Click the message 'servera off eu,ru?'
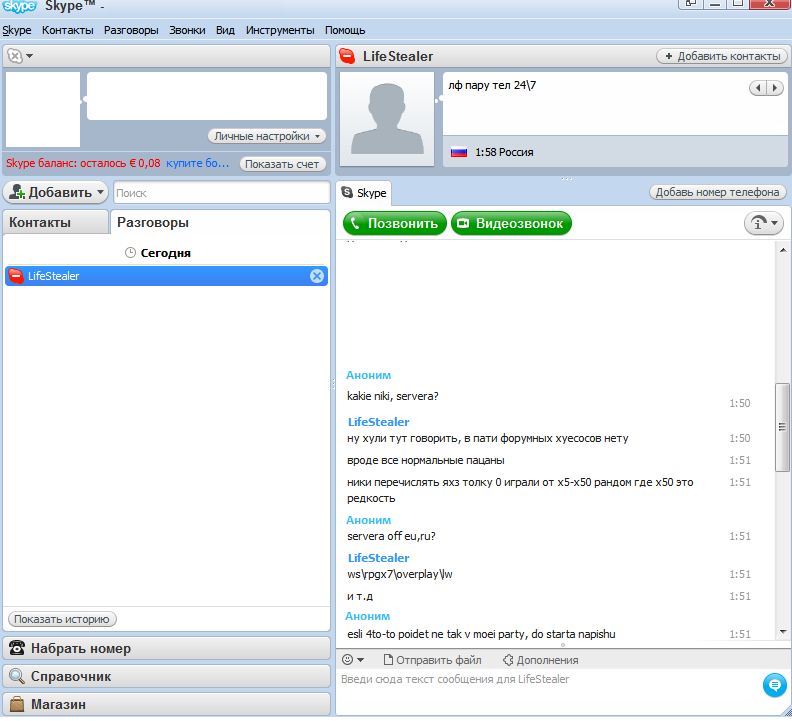The image size is (792, 721). [391, 536]
